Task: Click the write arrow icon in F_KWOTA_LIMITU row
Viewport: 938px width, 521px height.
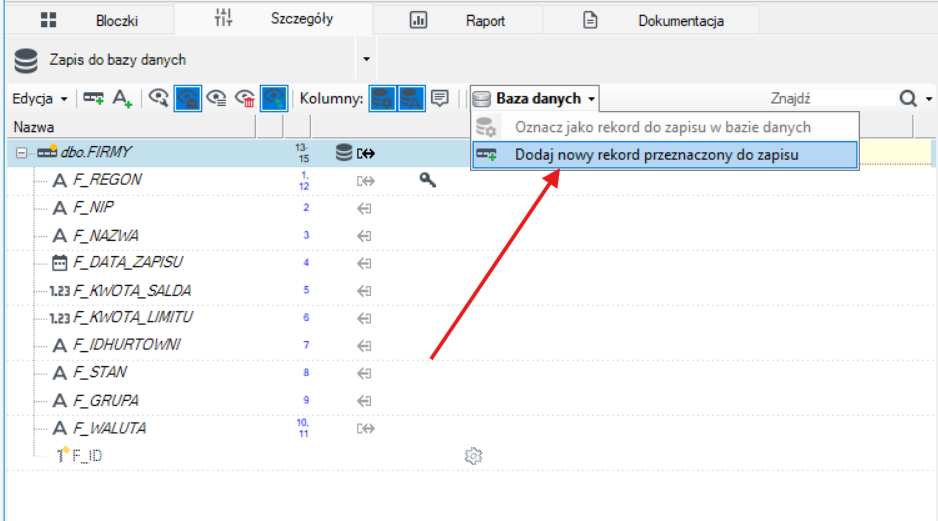Action: pyautogui.click(x=364, y=318)
